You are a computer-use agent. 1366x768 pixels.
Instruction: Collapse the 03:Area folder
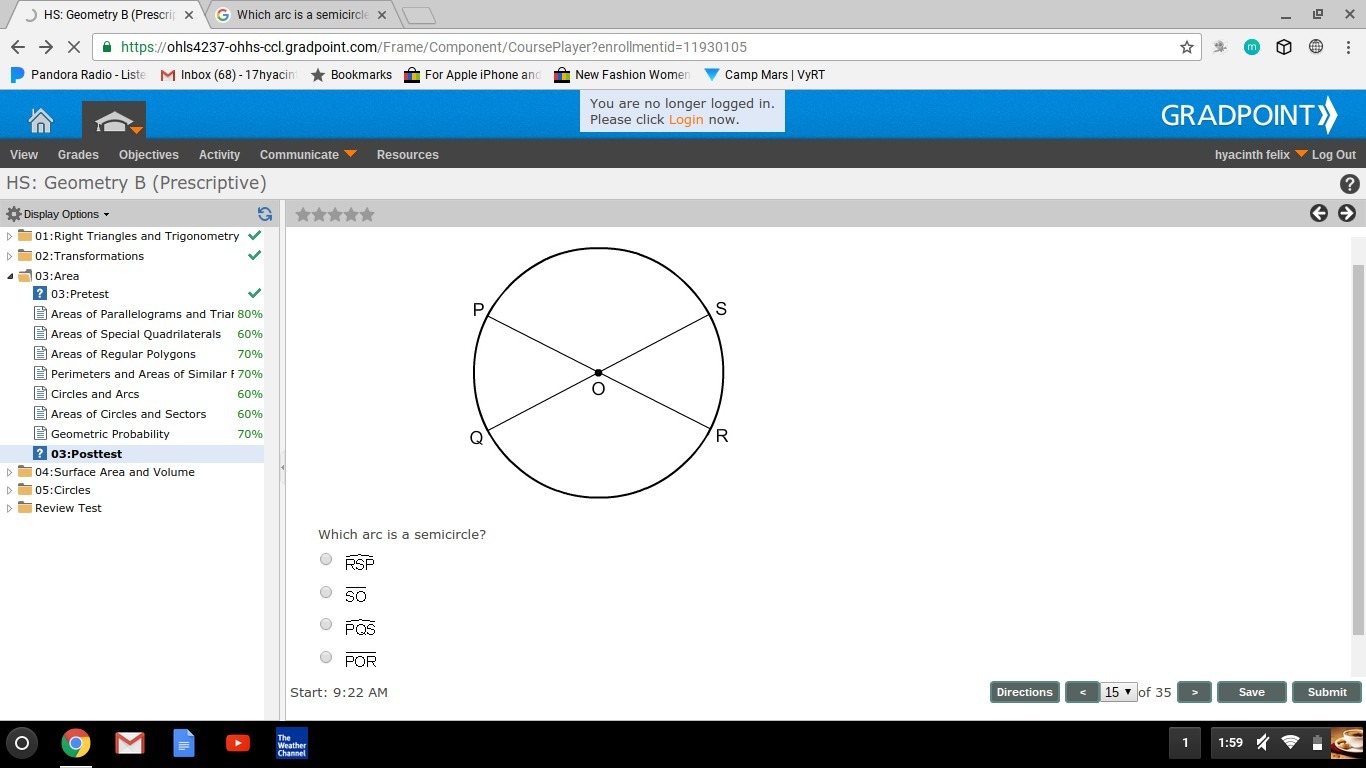tap(10, 276)
